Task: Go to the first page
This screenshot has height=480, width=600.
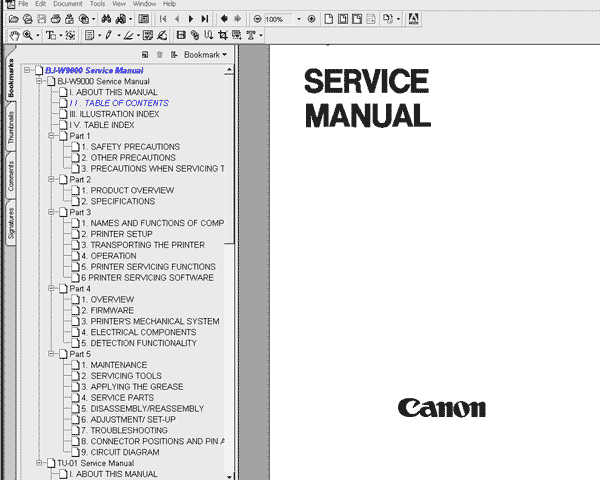Action: [x=163, y=19]
